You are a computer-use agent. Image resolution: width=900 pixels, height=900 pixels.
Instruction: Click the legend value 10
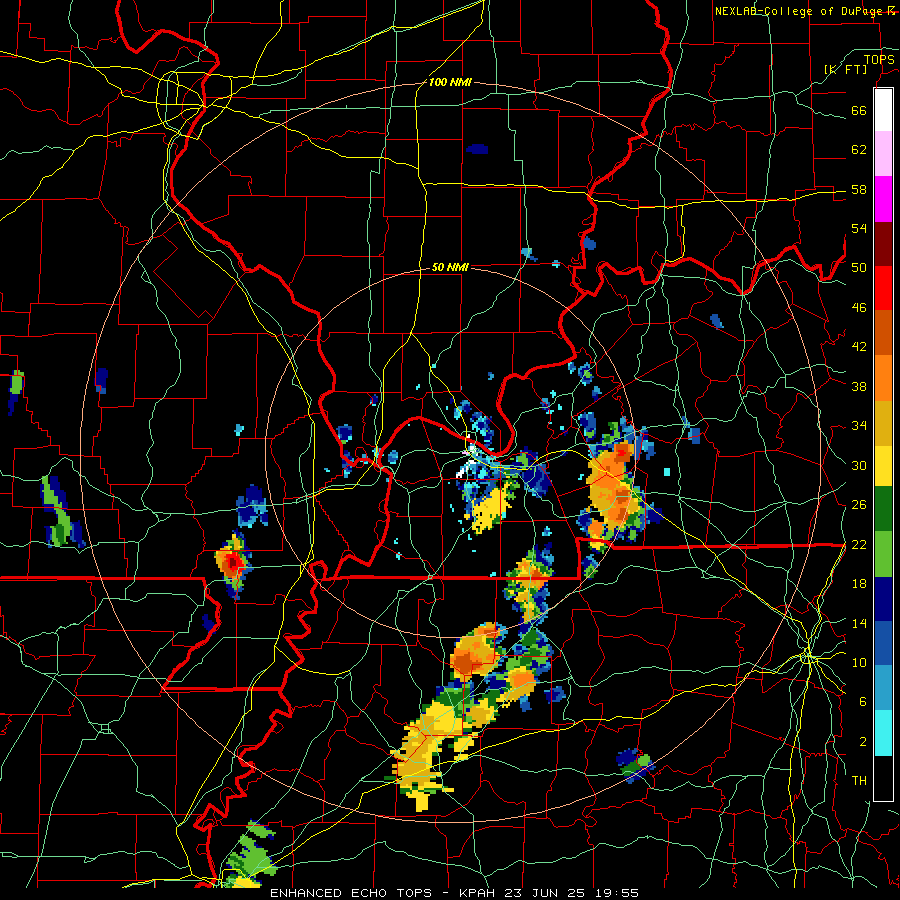pos(859,662)
